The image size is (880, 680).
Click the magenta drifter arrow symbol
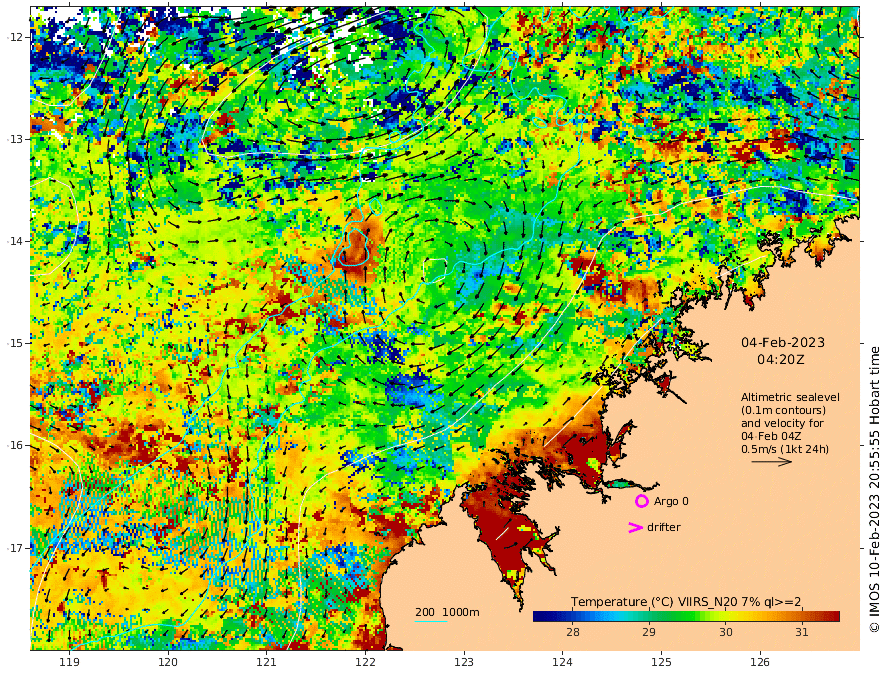635,527
